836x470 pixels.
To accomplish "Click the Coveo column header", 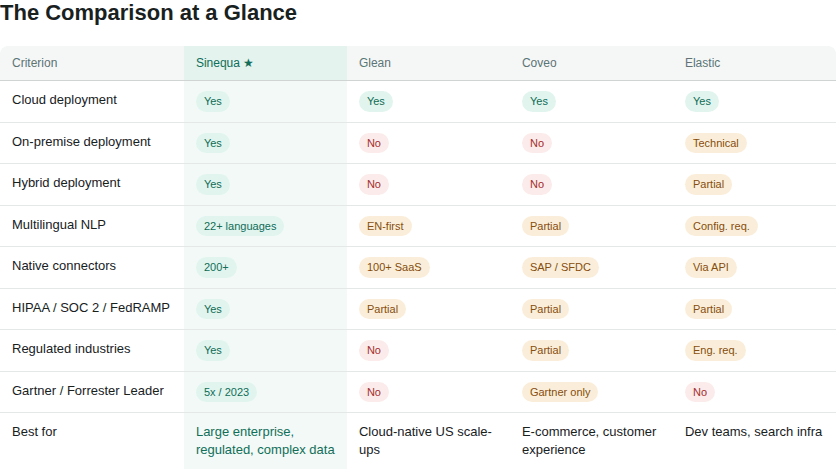I will pos(539,63).
